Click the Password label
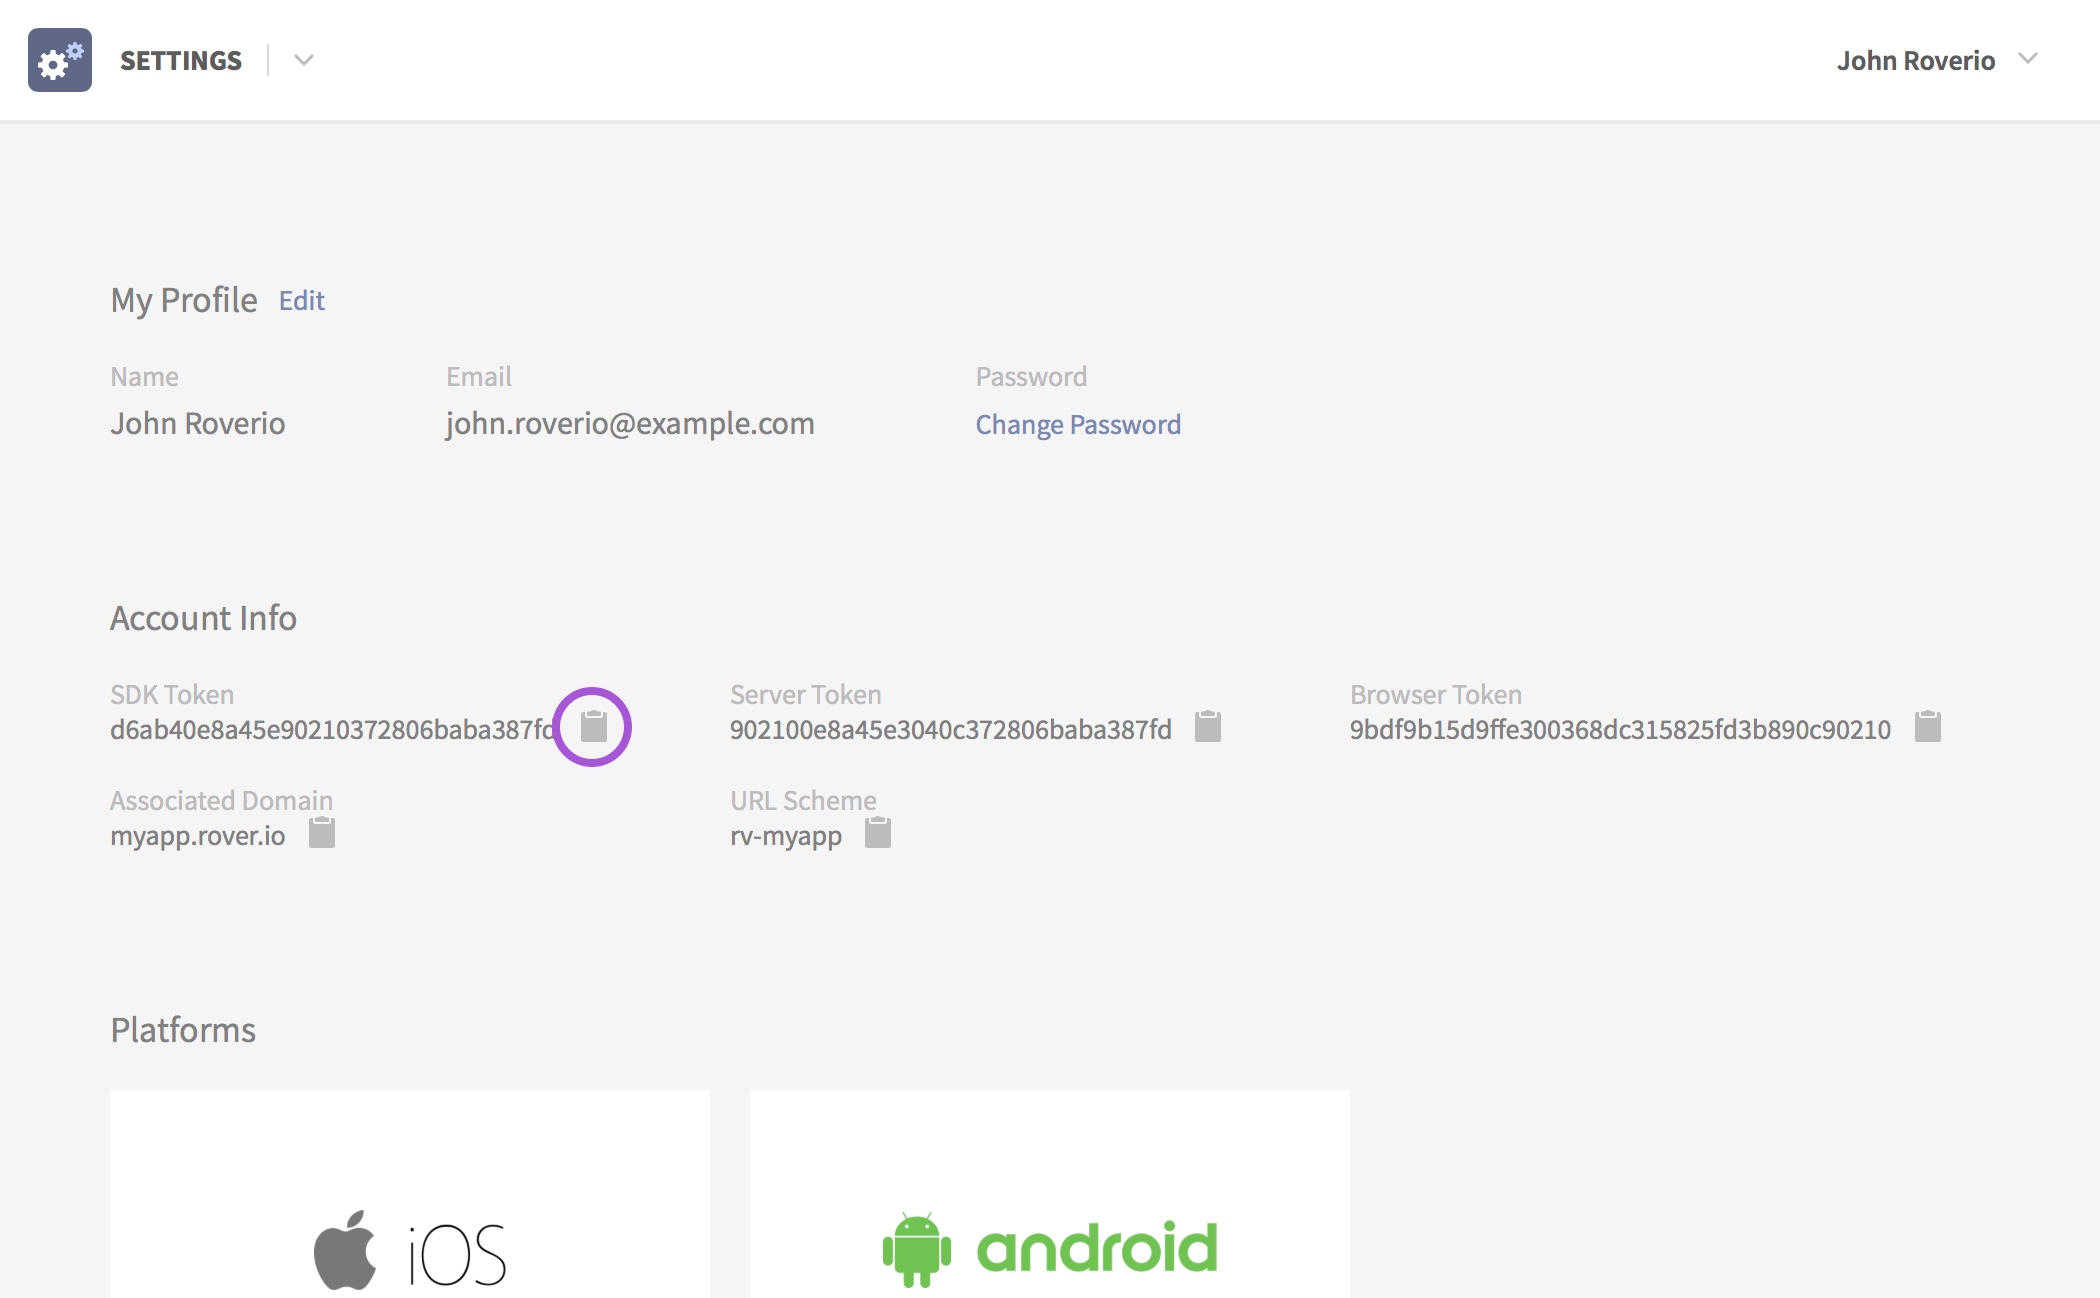This screenshot has width=2100, height=1298. click(x=1031, y=376)
